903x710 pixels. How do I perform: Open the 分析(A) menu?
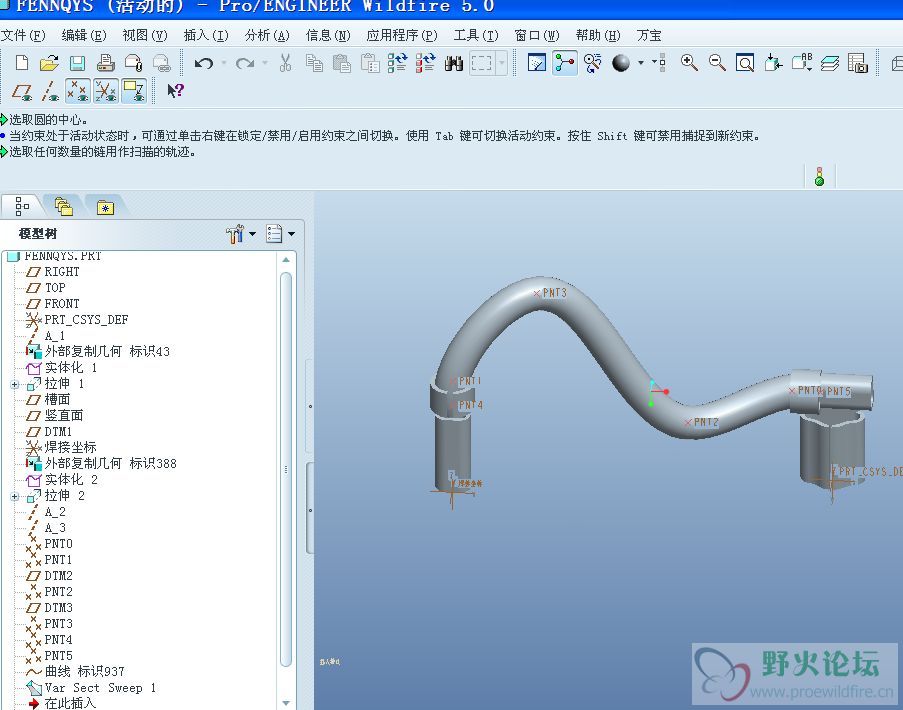point(267,36)
